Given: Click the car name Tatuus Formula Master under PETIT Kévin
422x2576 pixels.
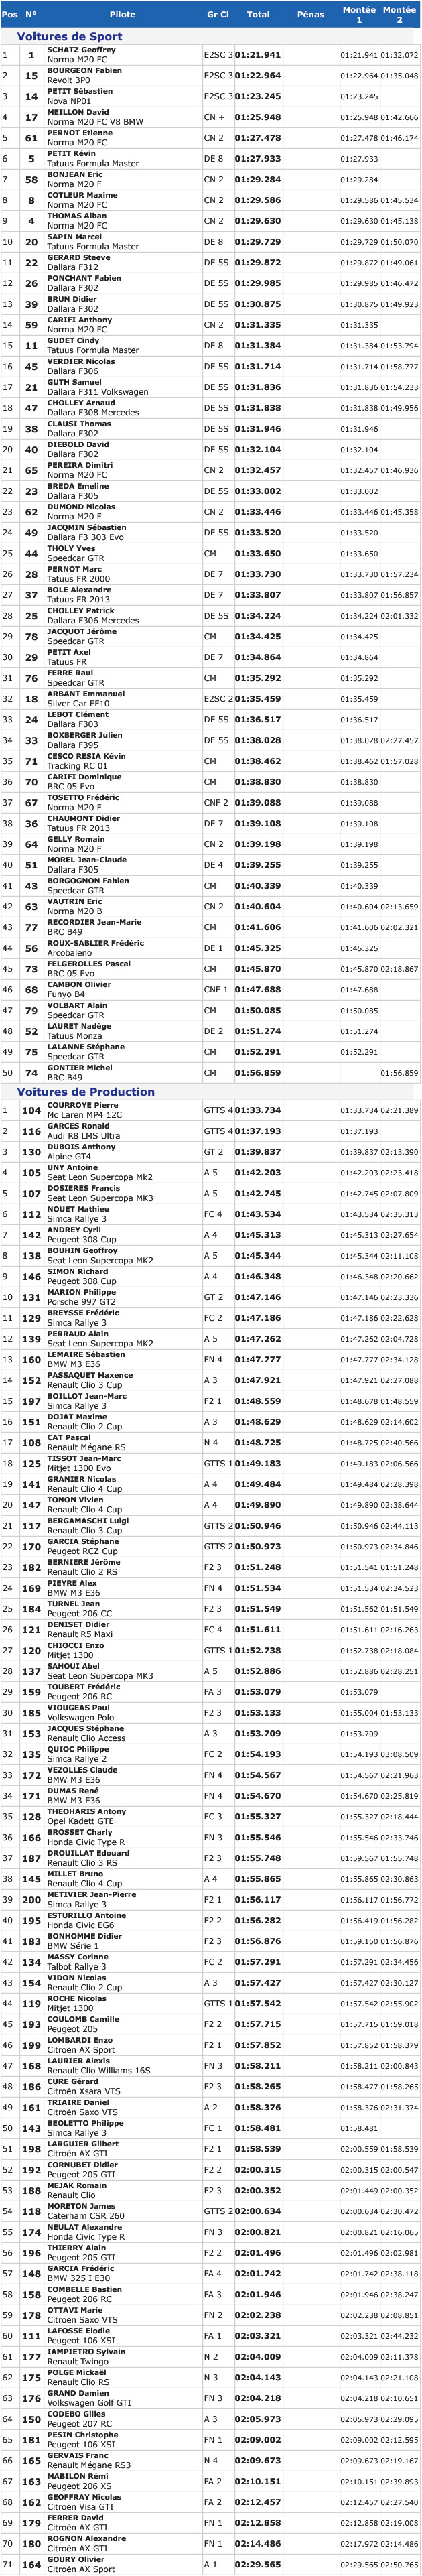Looking at the screenshot, I should coord(93,163).
